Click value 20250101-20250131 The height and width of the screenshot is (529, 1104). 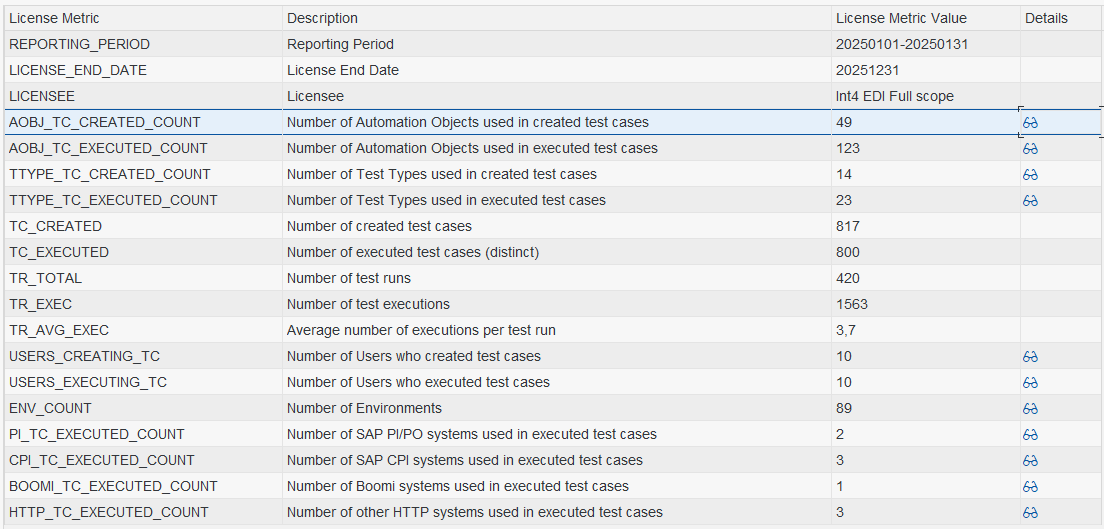(x=902, y=44)
